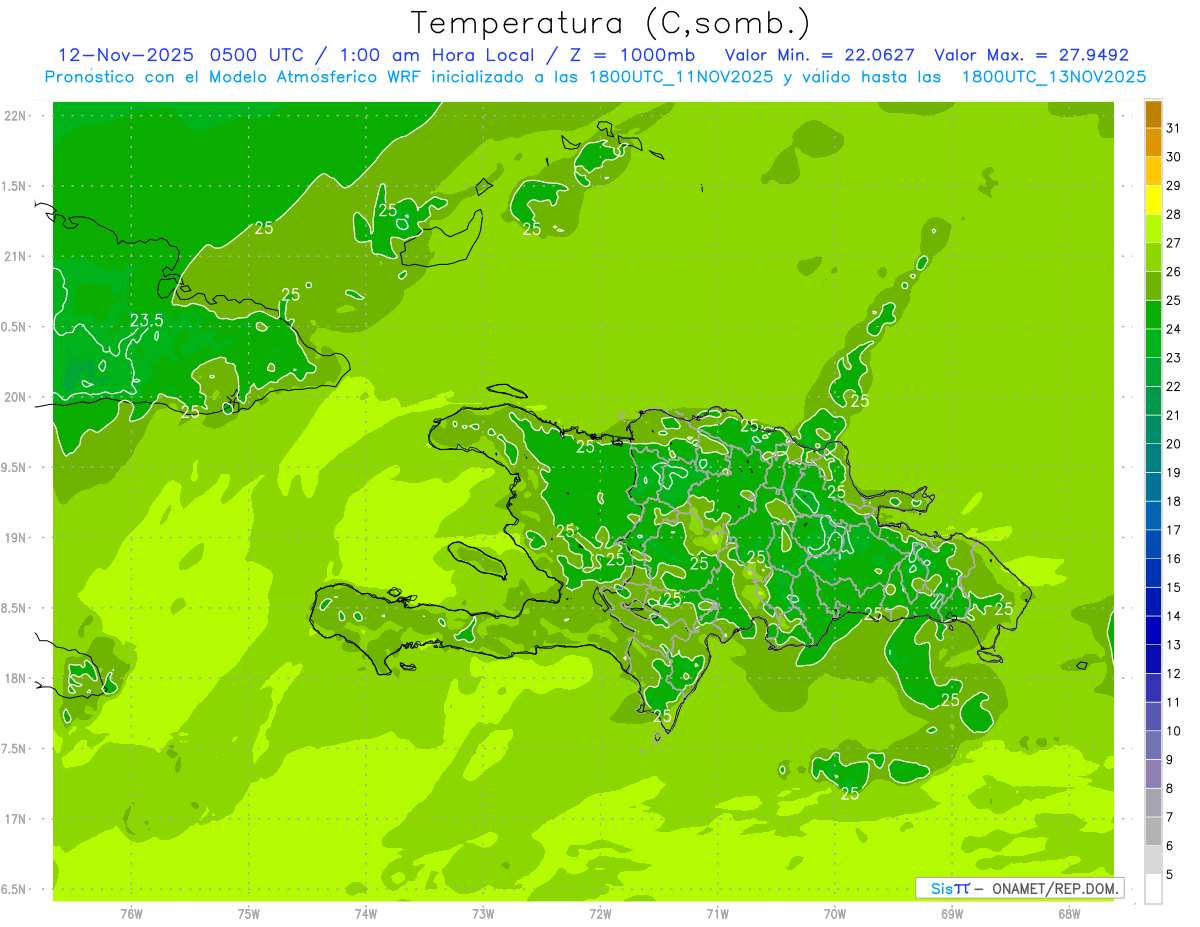Click "1800UTC_11NOV2025" initialization time

(676, 77)
